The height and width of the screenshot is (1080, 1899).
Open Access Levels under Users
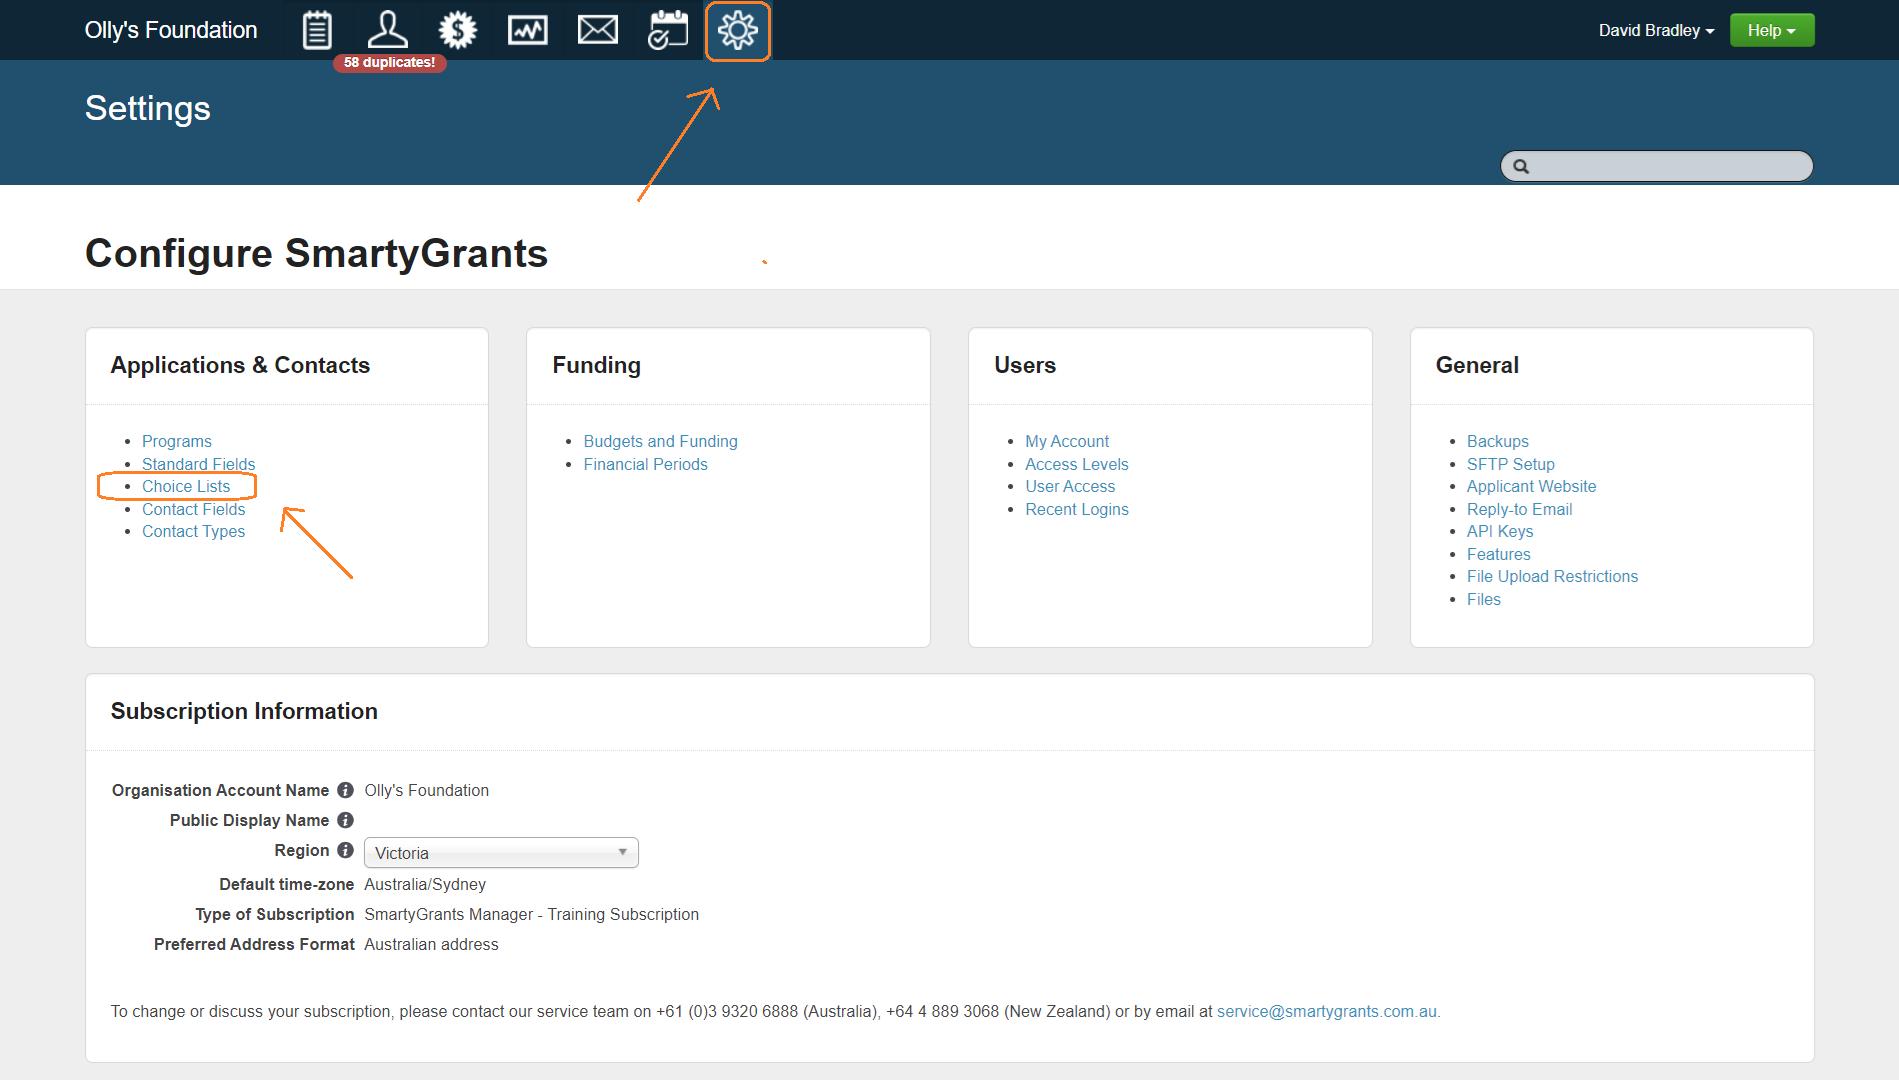pyautogui.click(x=1076, y=464)
